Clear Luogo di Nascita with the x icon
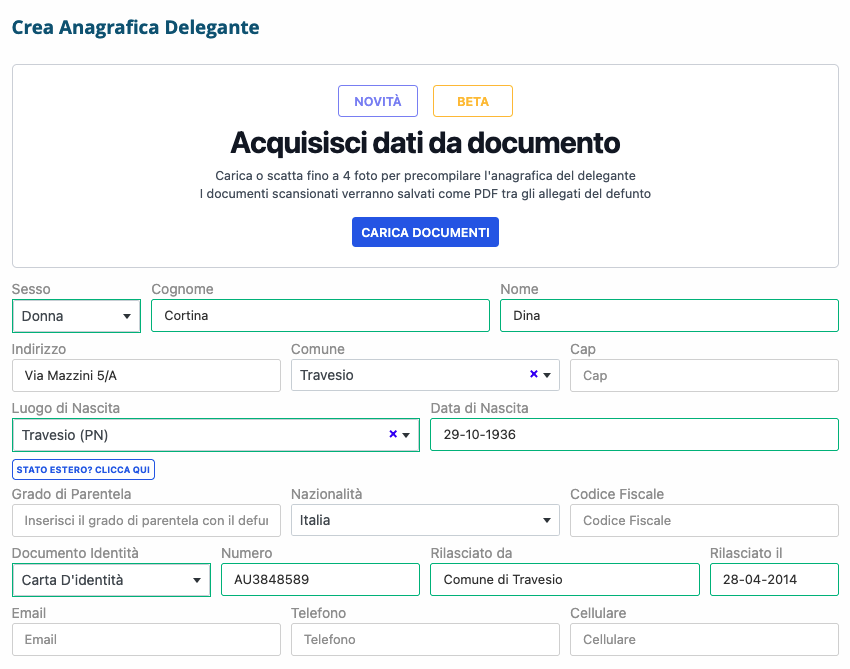Image resolution: width=850 pixels, height=669 pixels. point(393,435)
